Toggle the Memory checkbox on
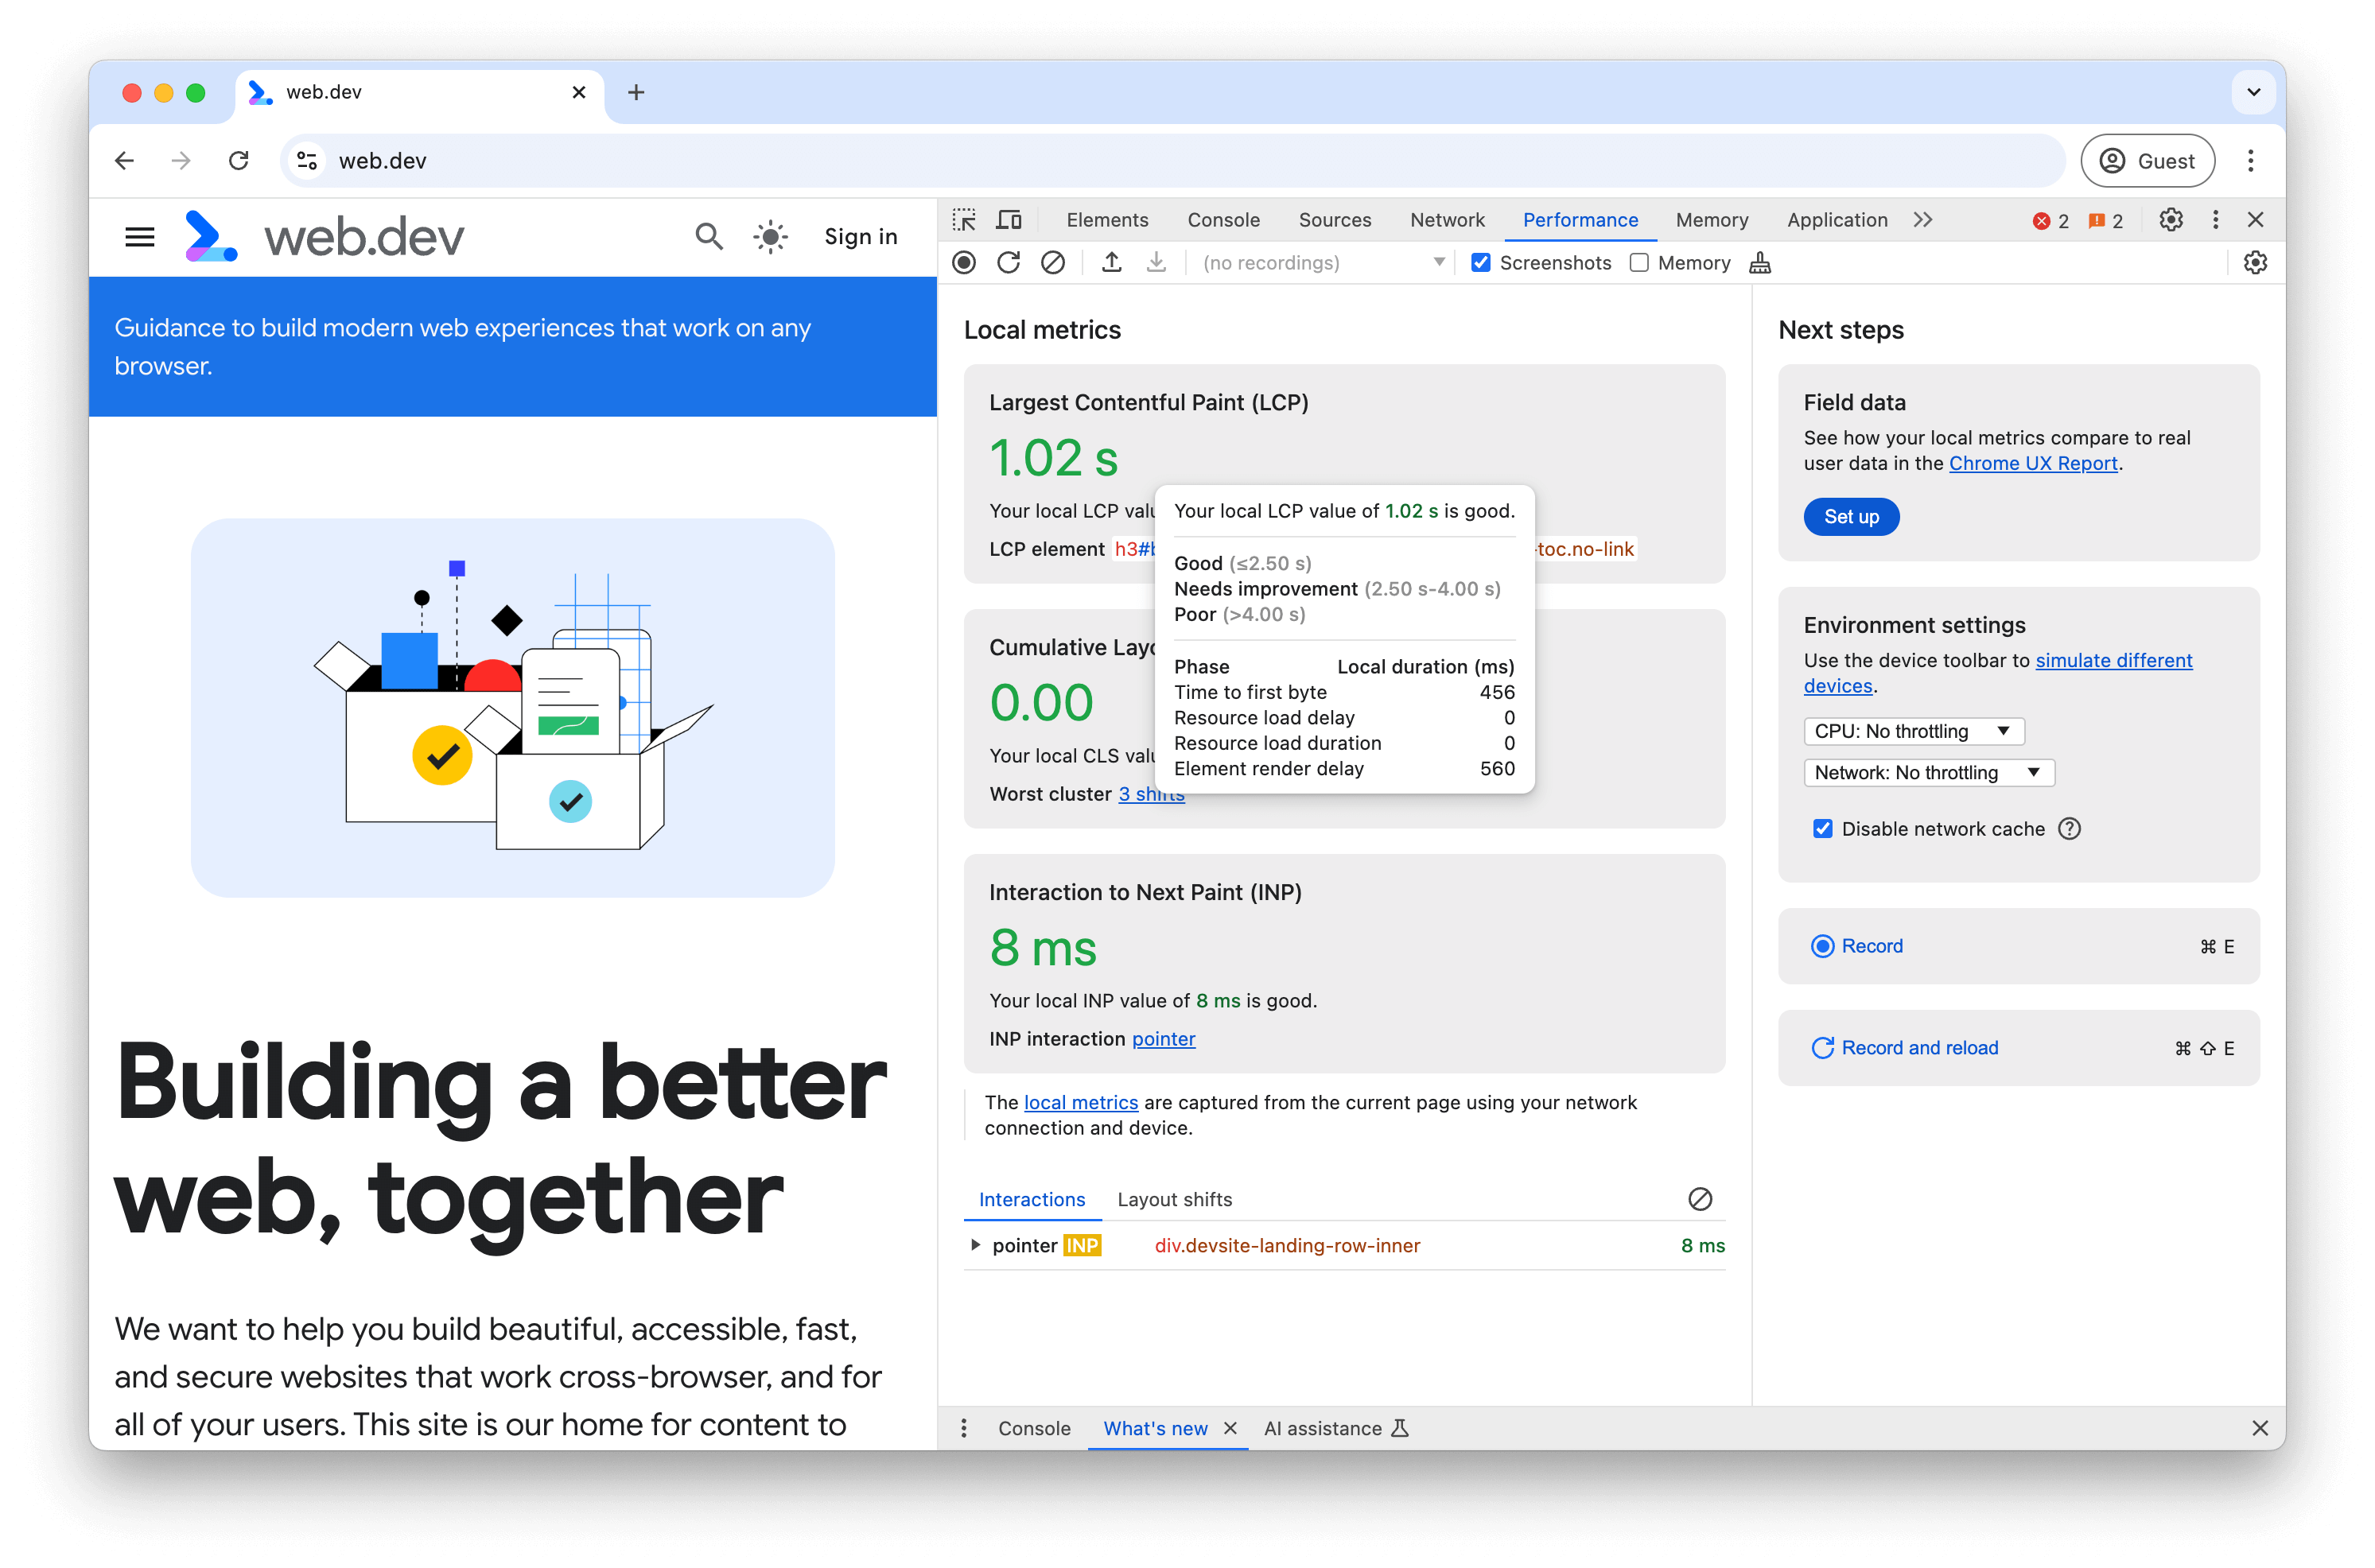 tap(1636, 262)
